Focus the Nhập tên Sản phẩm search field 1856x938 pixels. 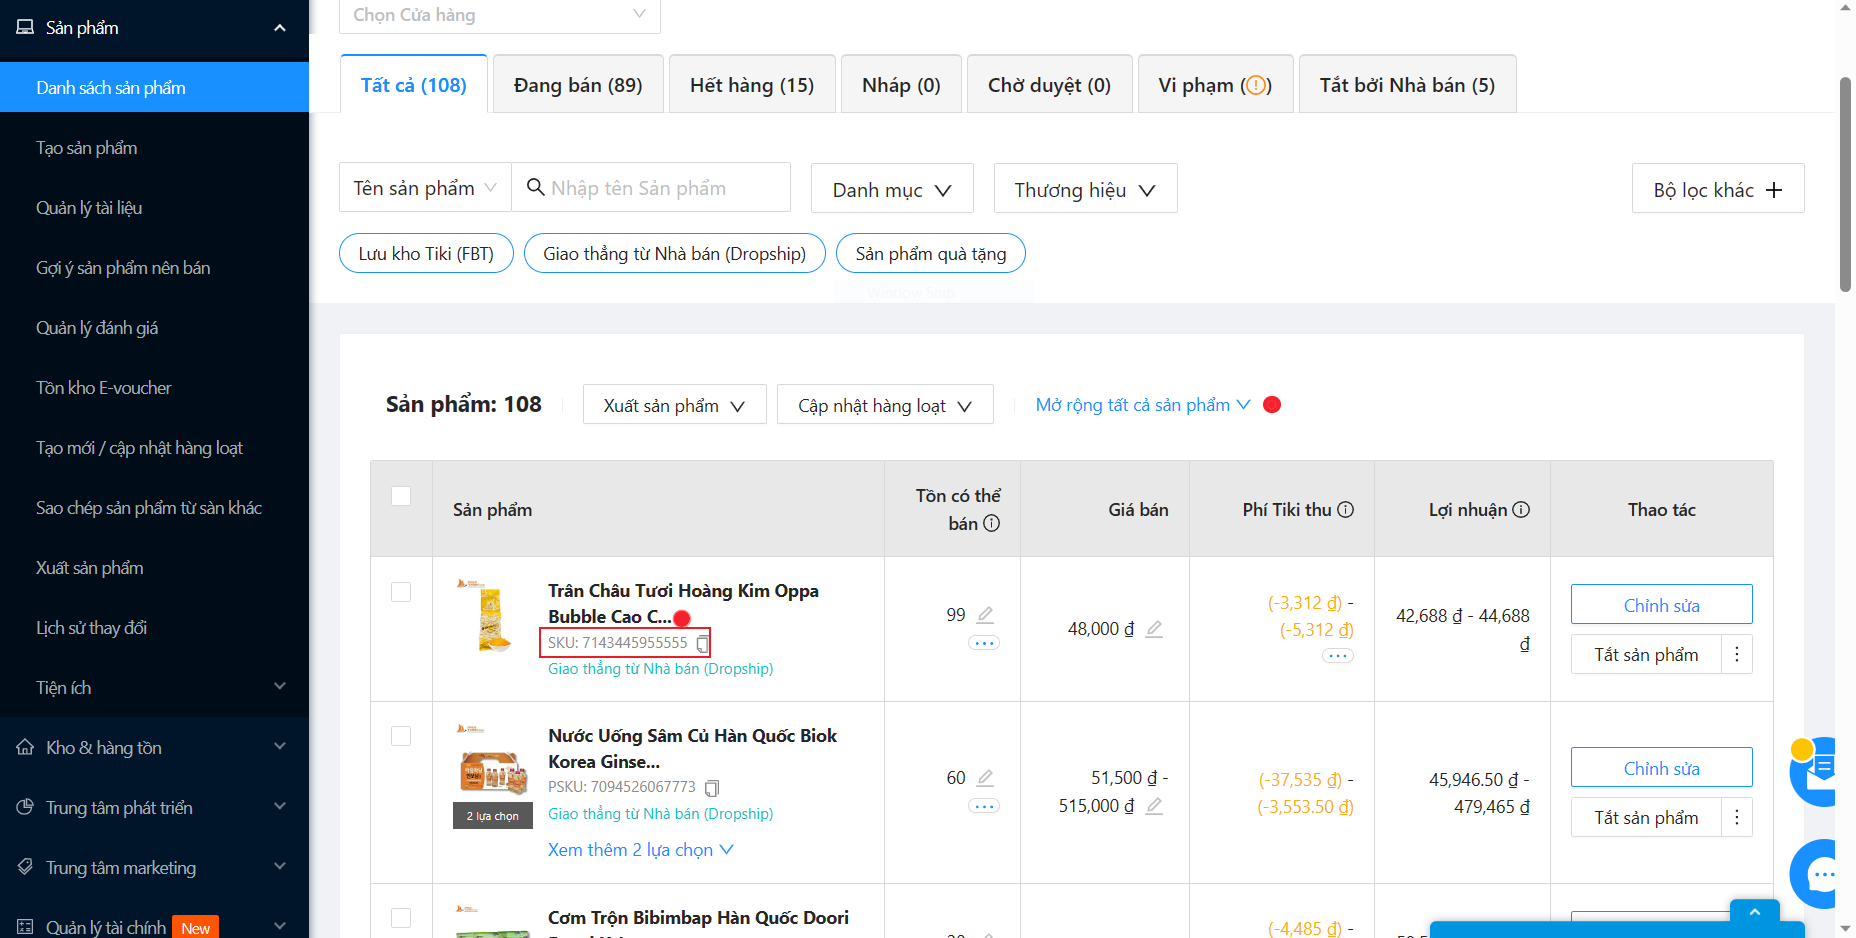tap(660, 188)
